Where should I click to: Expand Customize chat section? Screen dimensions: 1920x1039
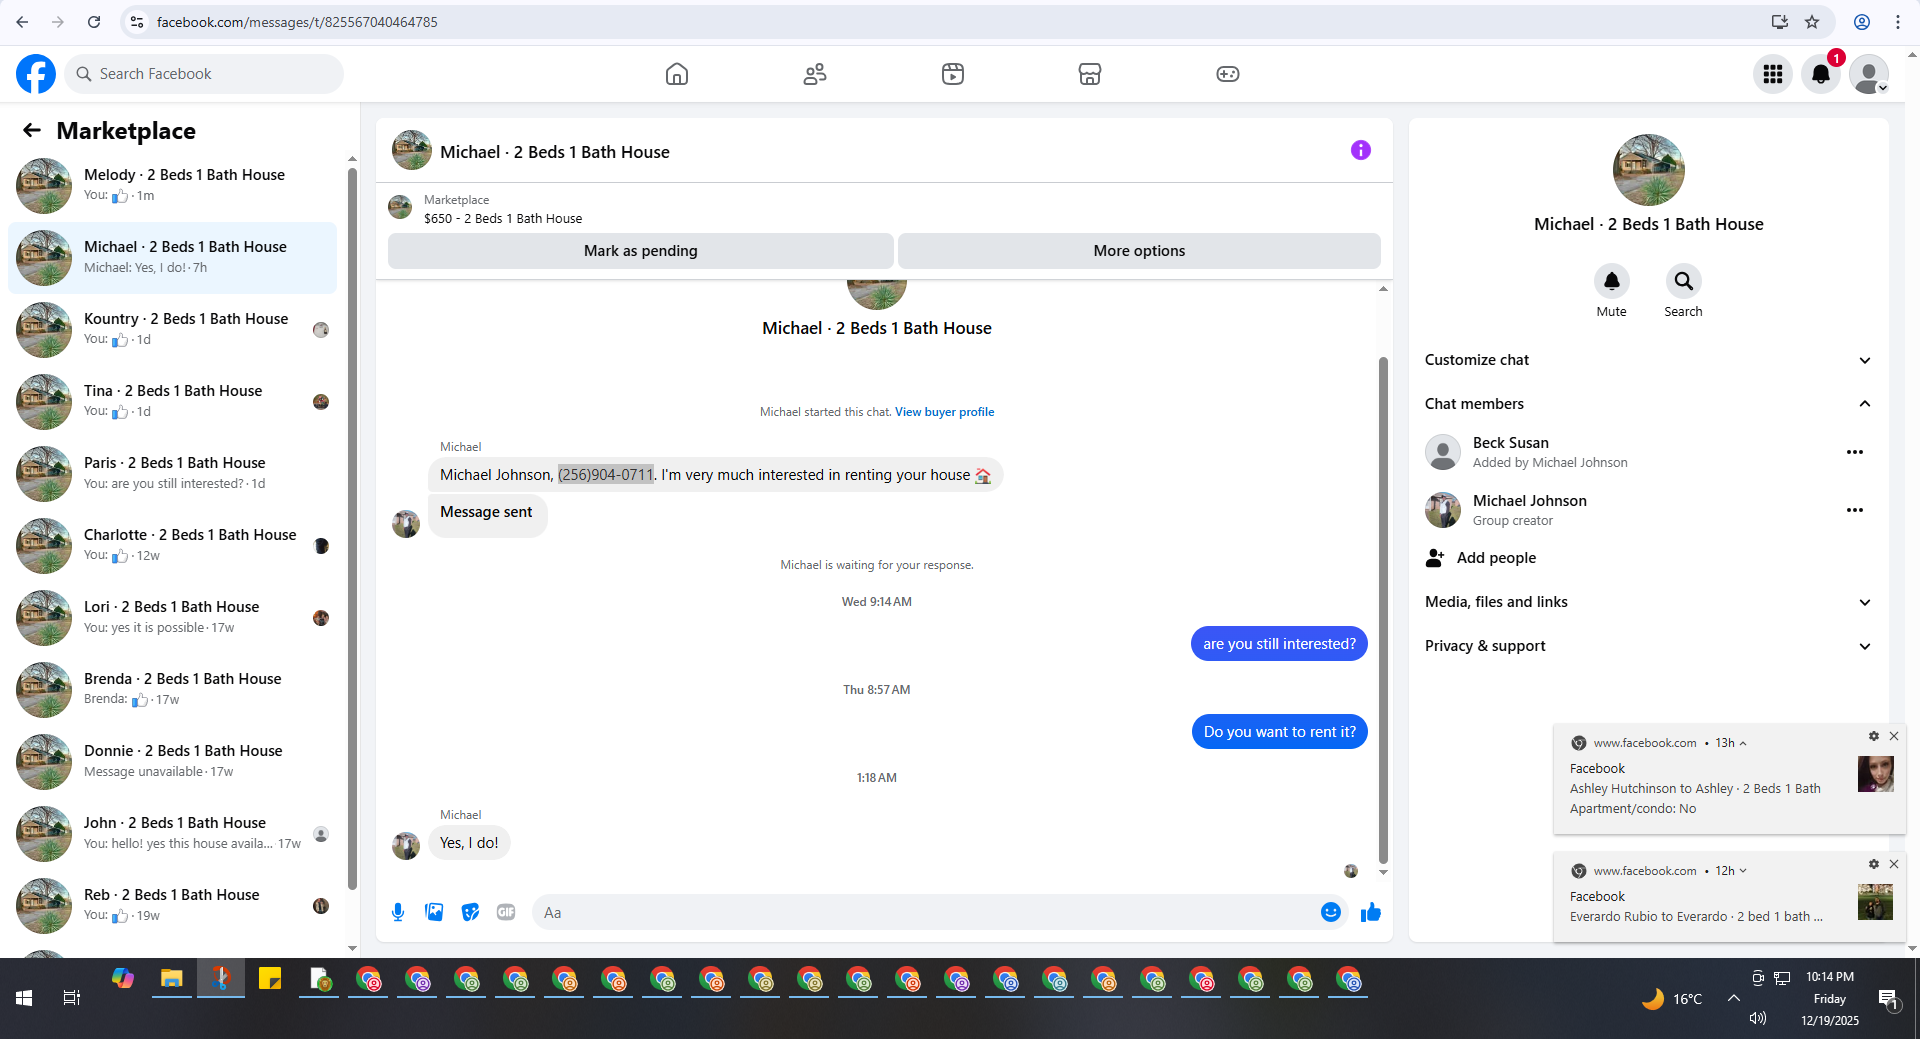1649,360
